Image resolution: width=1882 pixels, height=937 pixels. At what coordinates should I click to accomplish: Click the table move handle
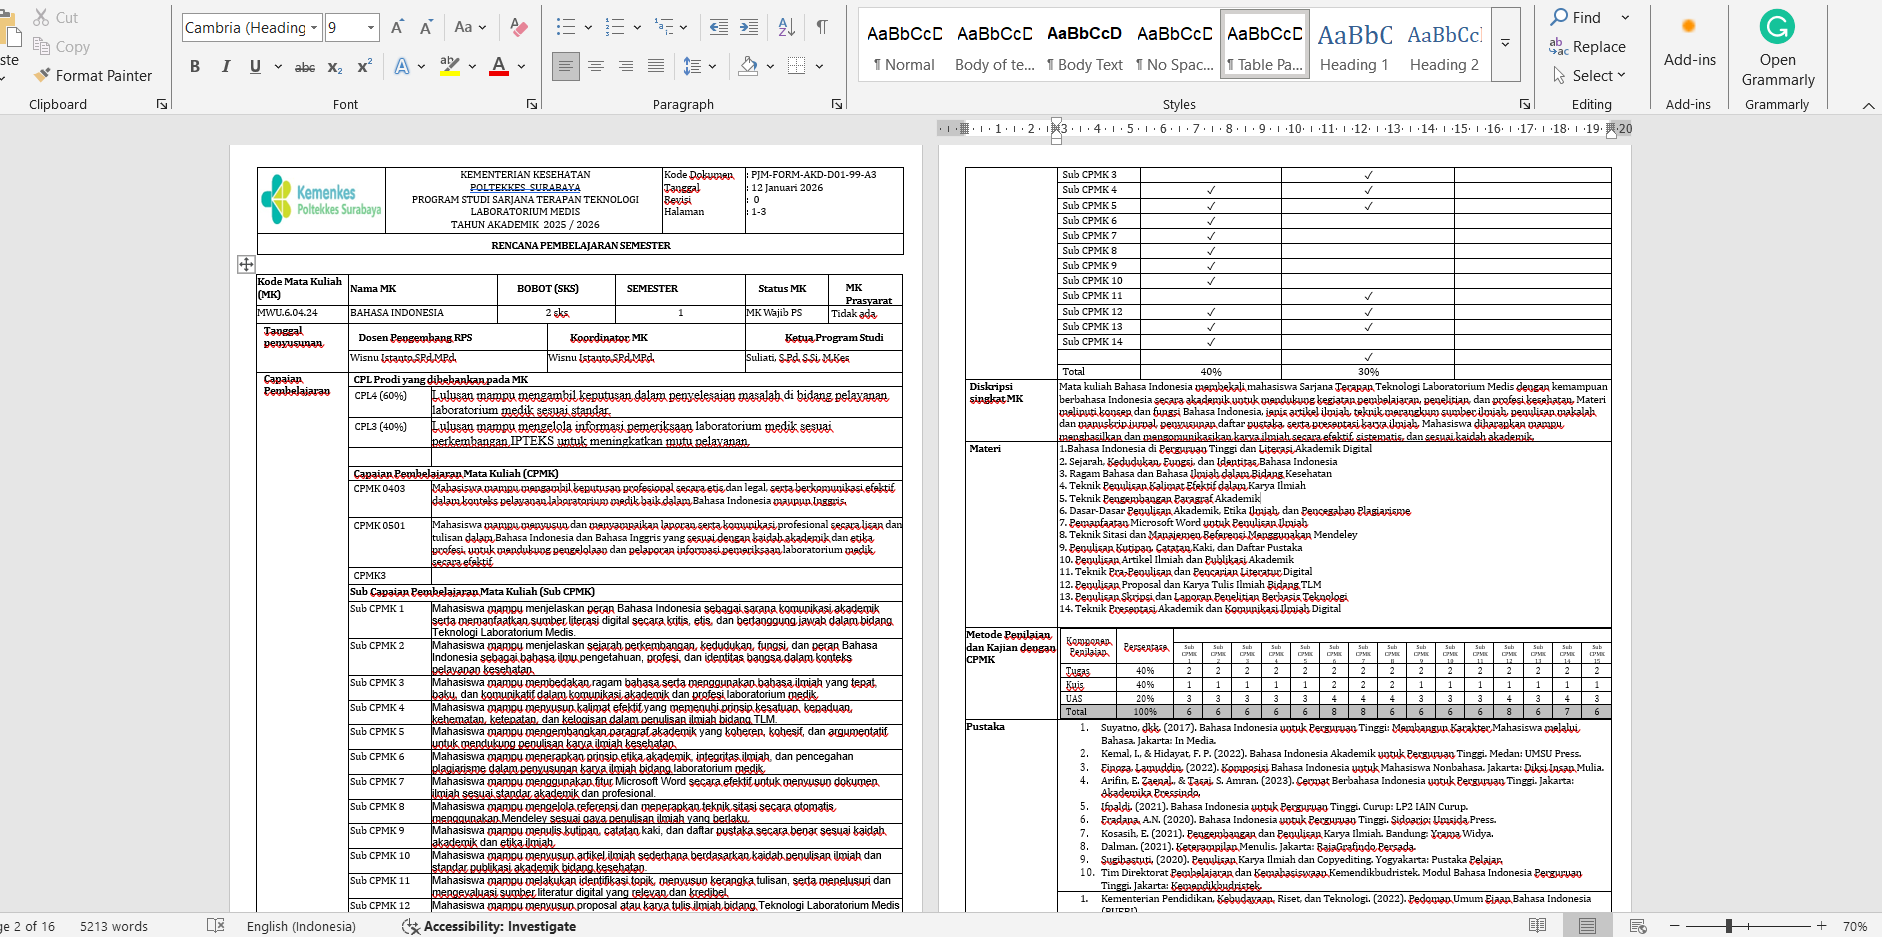[246, 264]
